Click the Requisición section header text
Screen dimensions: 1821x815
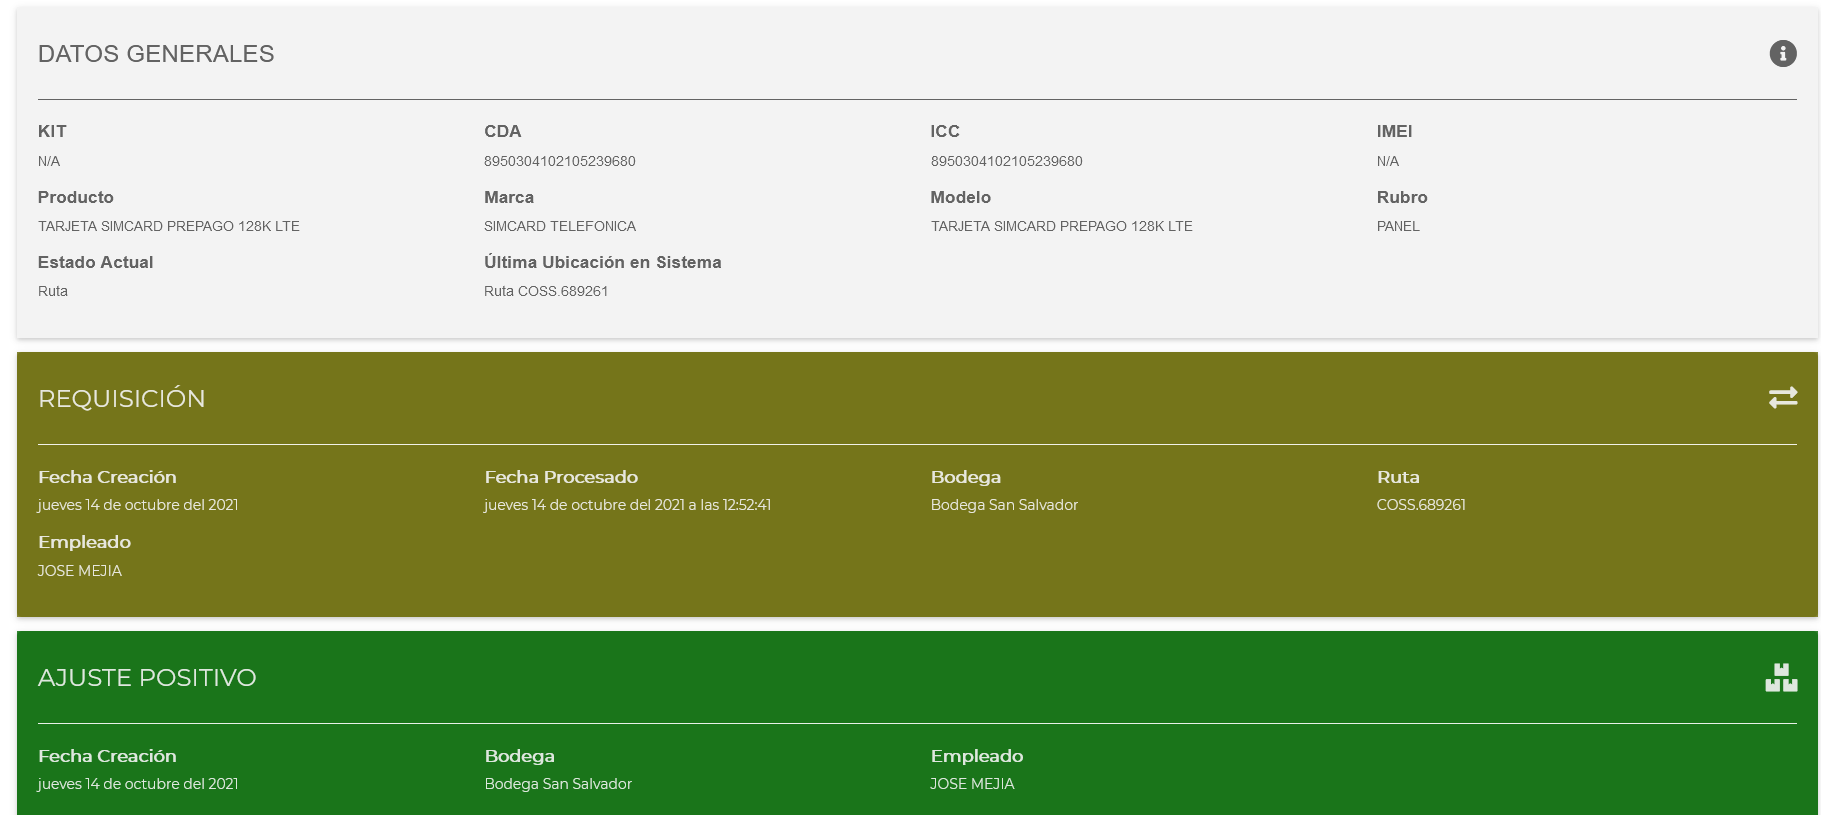coord(121,399)
